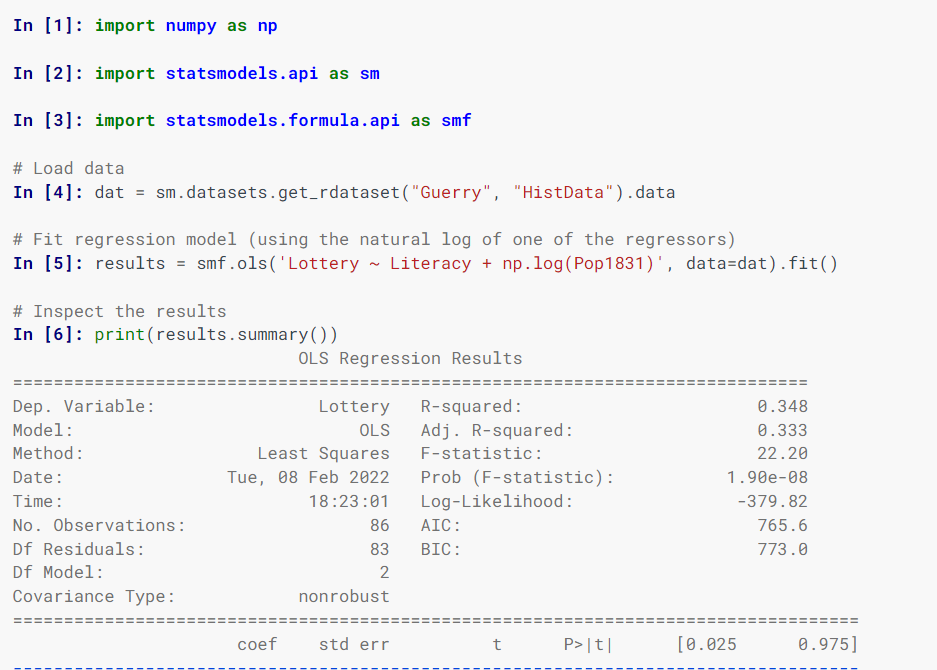
Task: Click the '# Load data' comment
Action: 69,168
